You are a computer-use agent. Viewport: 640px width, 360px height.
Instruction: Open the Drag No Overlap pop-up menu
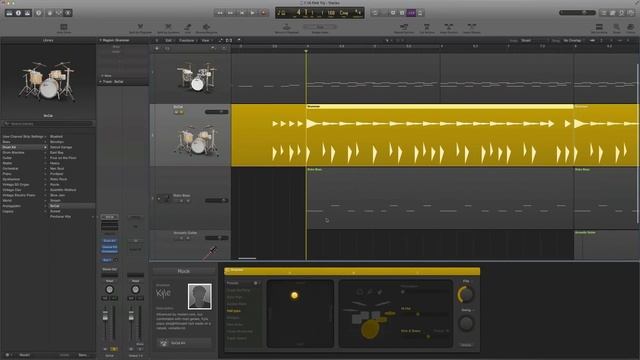pos(574,40)
